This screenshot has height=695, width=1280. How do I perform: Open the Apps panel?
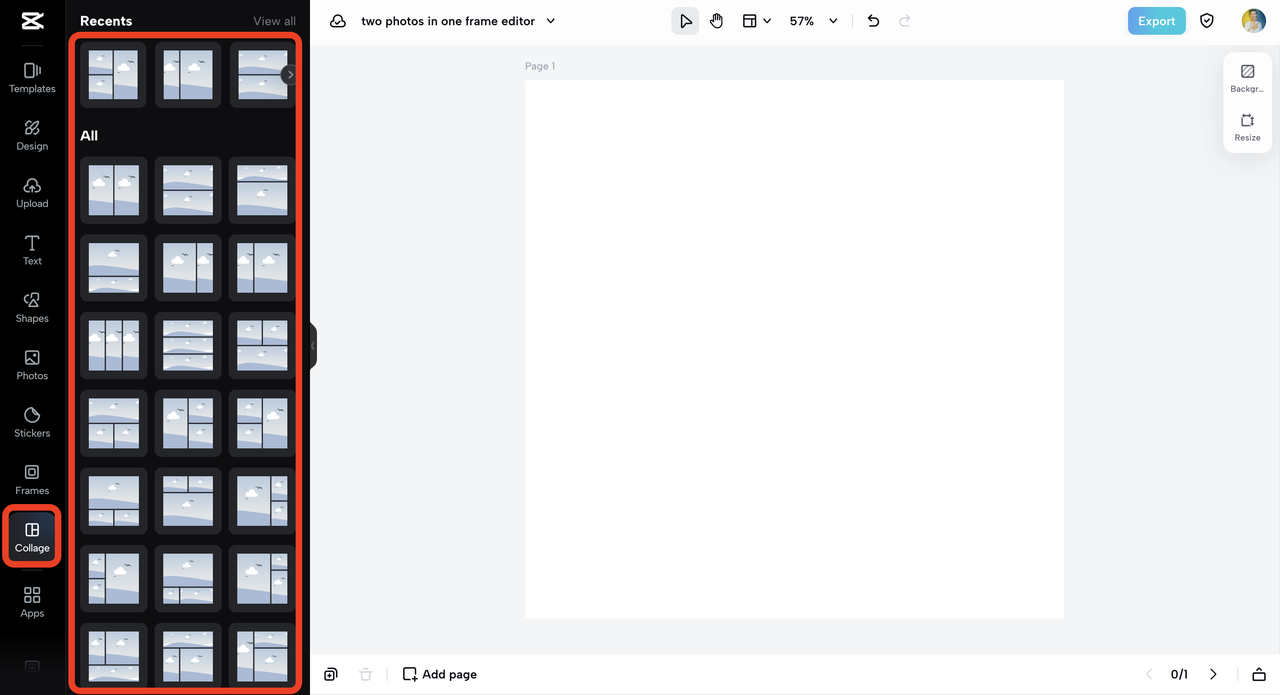click(32, 602)
